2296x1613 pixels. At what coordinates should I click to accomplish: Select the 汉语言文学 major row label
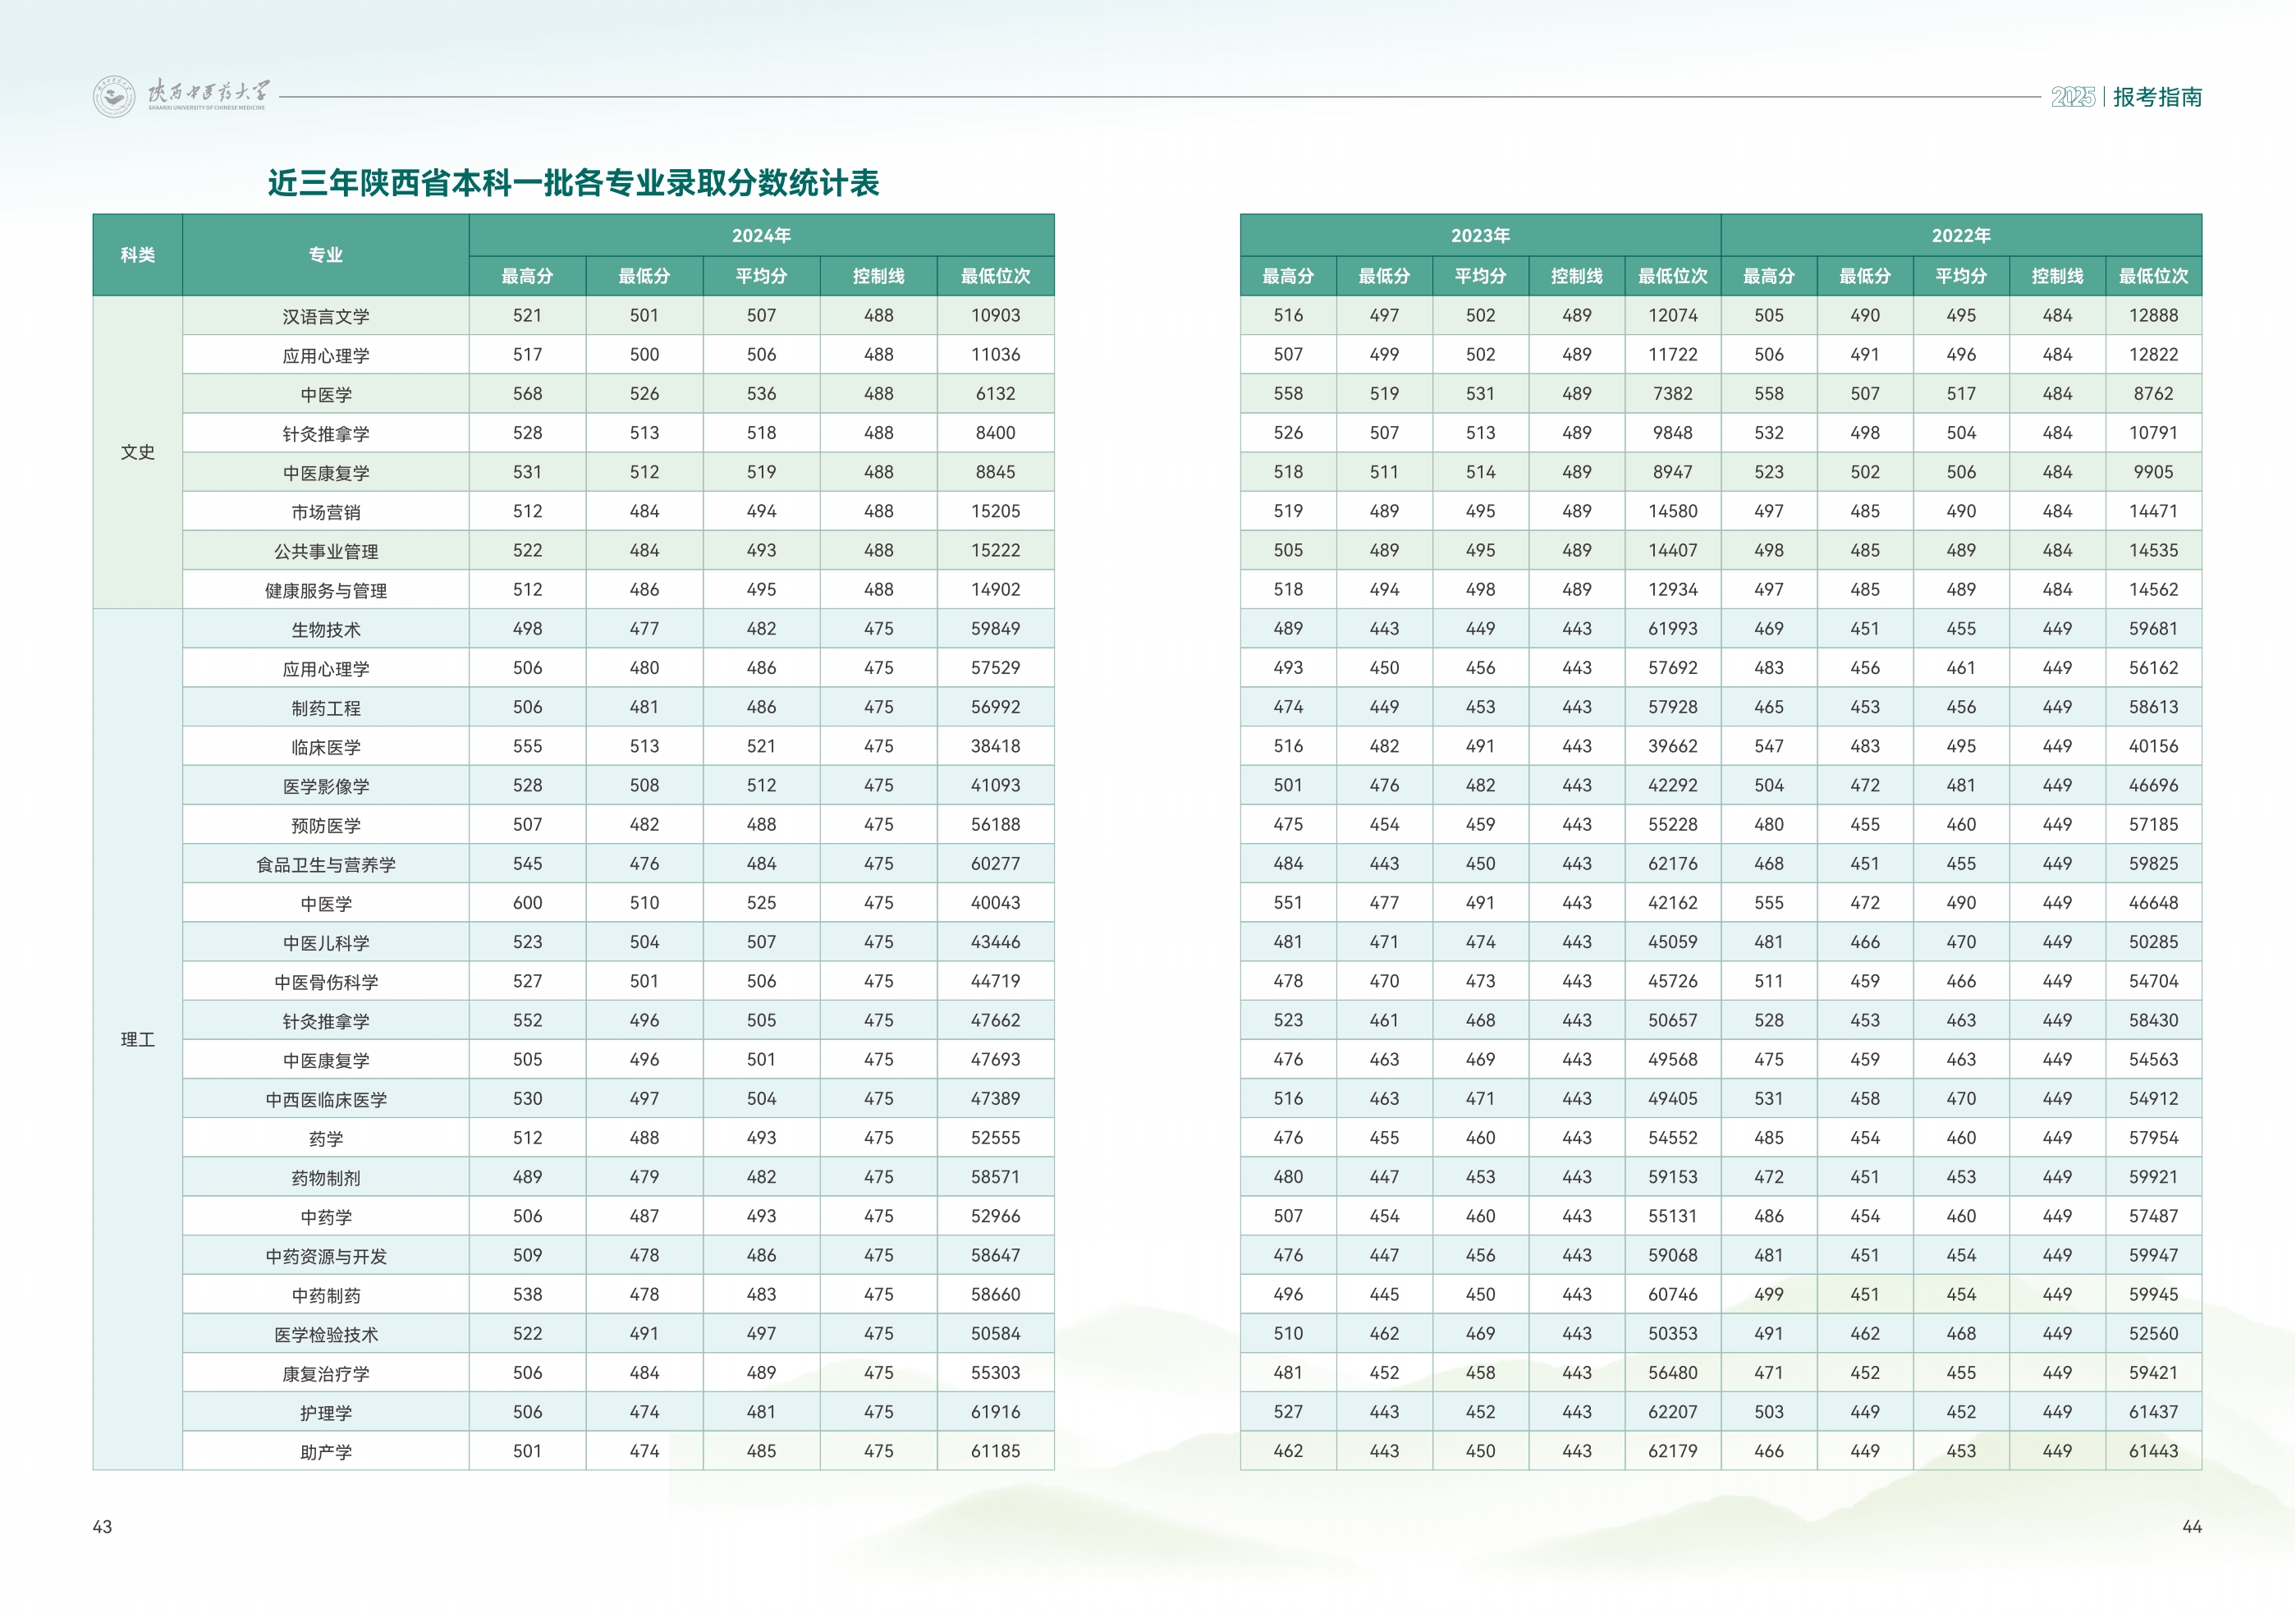[326, 316]
